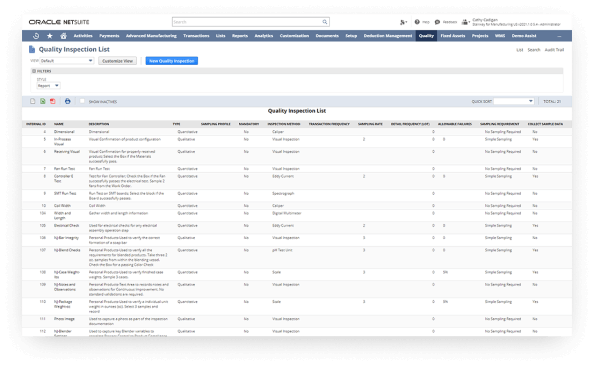Click the 'SMT Run Test' name cell
Image resolution: width=594 pixels, height=367 pixels.
(x=65, y=193)
